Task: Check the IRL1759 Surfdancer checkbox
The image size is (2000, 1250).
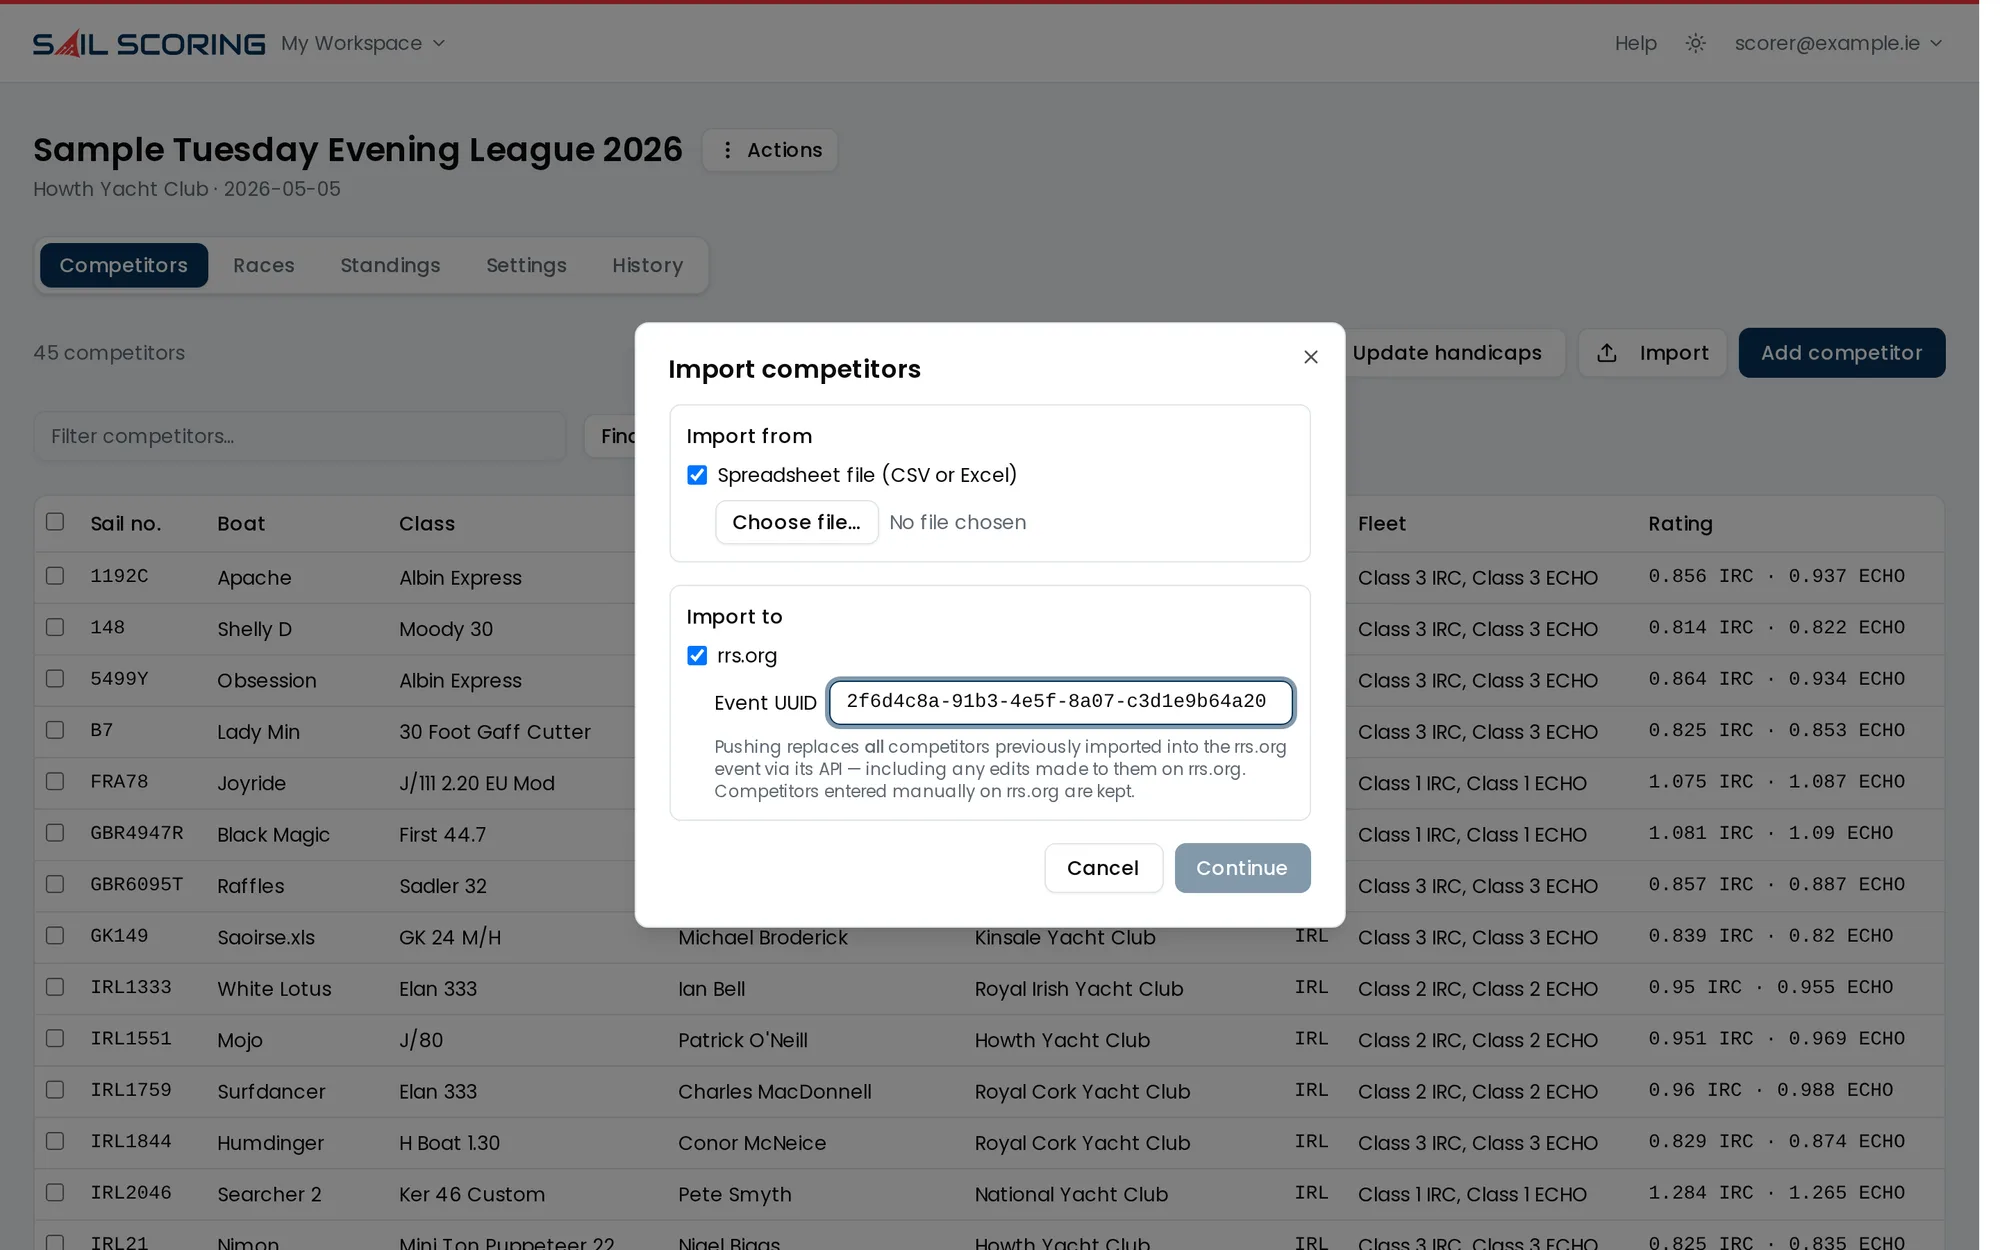Action: tap(55, 1089)
